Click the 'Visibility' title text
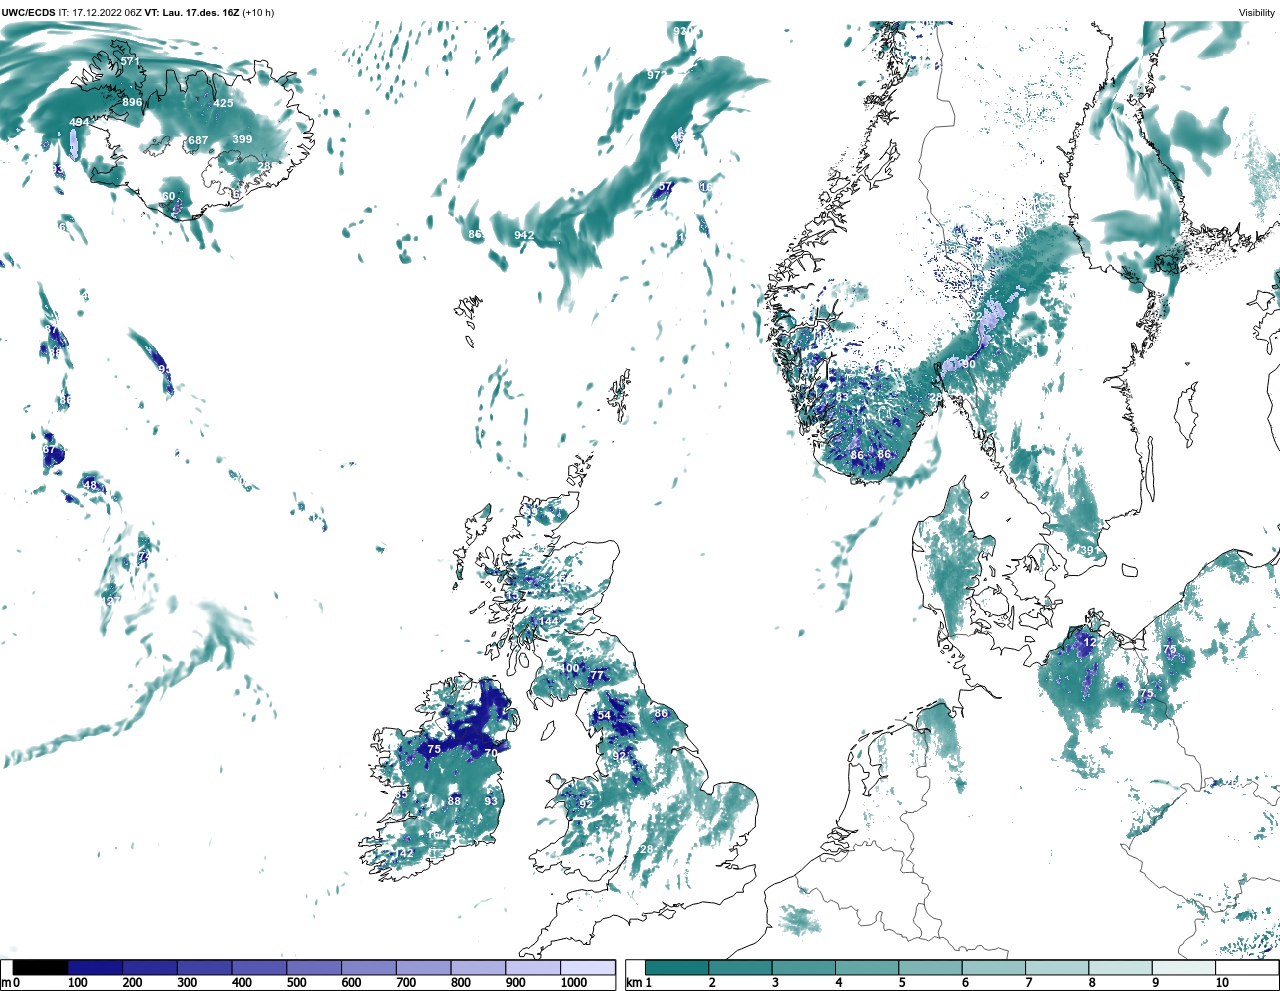The width and height of the screenshot is (1280, 991). click(1257, 13)
